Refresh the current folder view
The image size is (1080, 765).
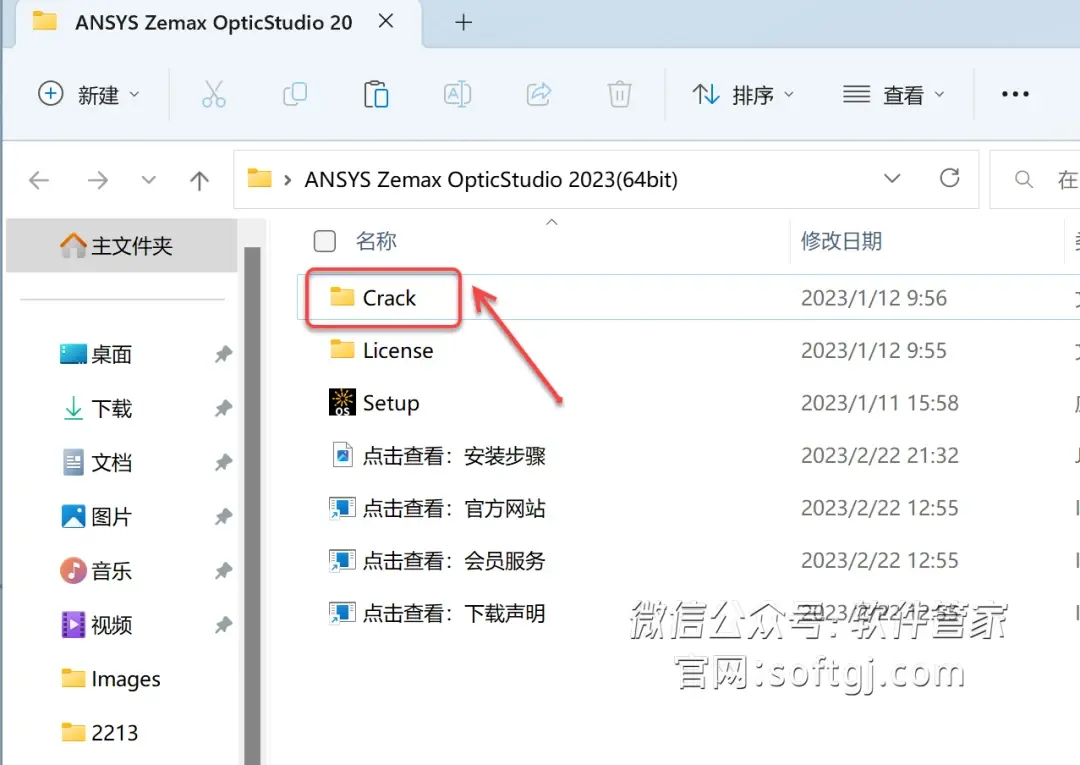(950, 178)
